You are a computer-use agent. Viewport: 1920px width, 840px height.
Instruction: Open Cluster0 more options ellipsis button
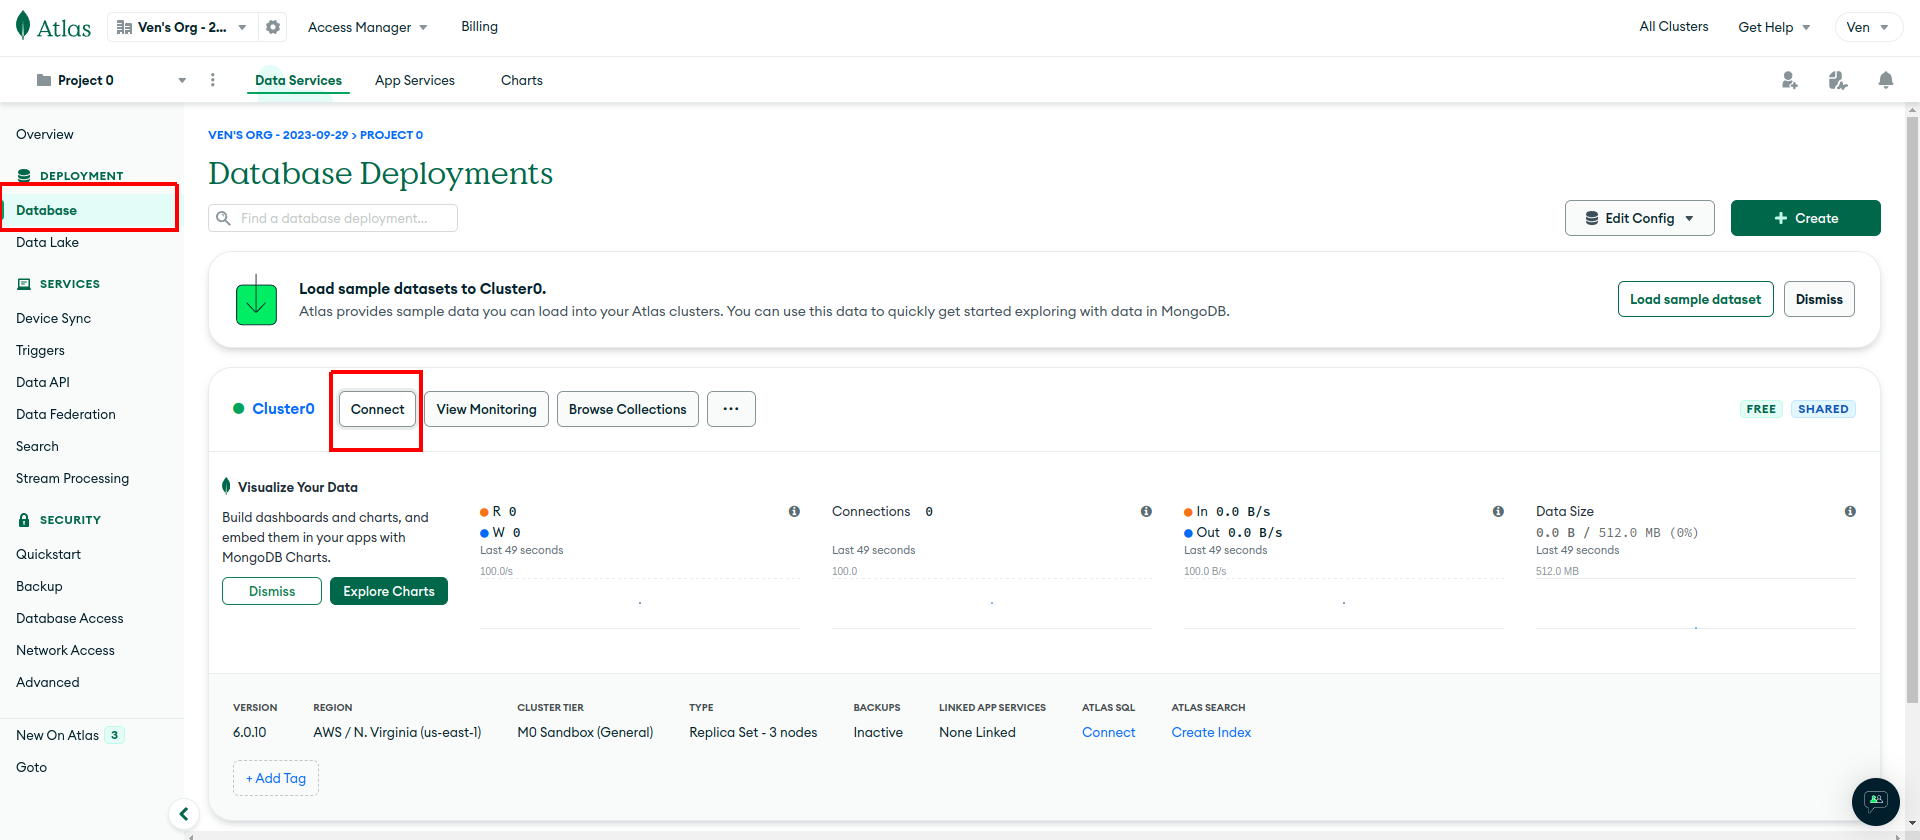pyautogui.click(x=731, y=409)
